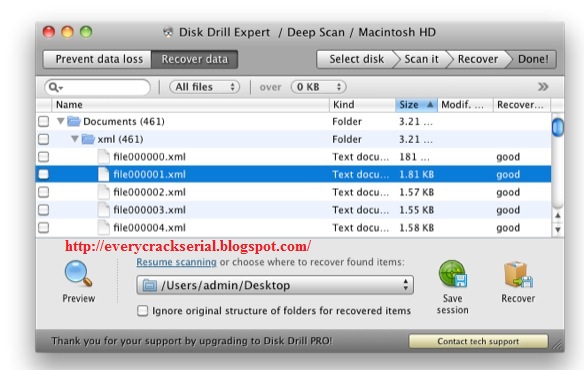Viewport: 584px width, 370px height.
Task: Tick the Documents (461) folder checkbox
Action: (x=44, y=121)
